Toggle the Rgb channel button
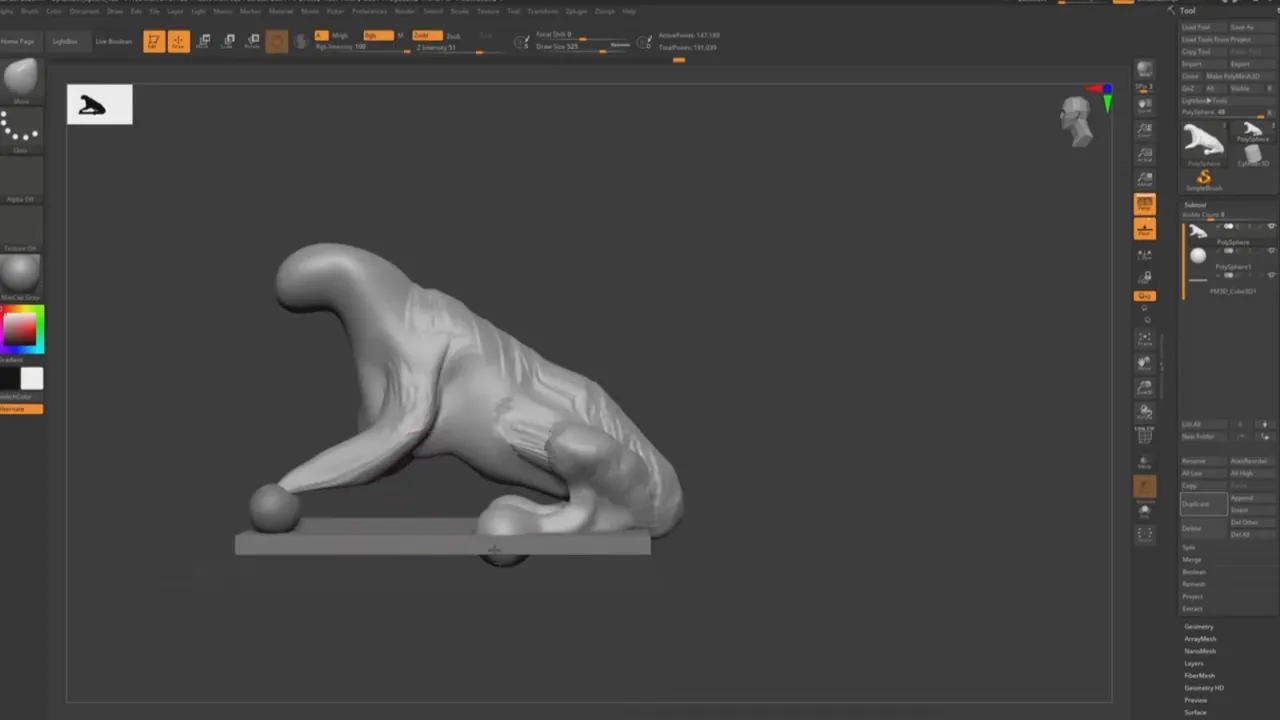 tap(377, 35)
